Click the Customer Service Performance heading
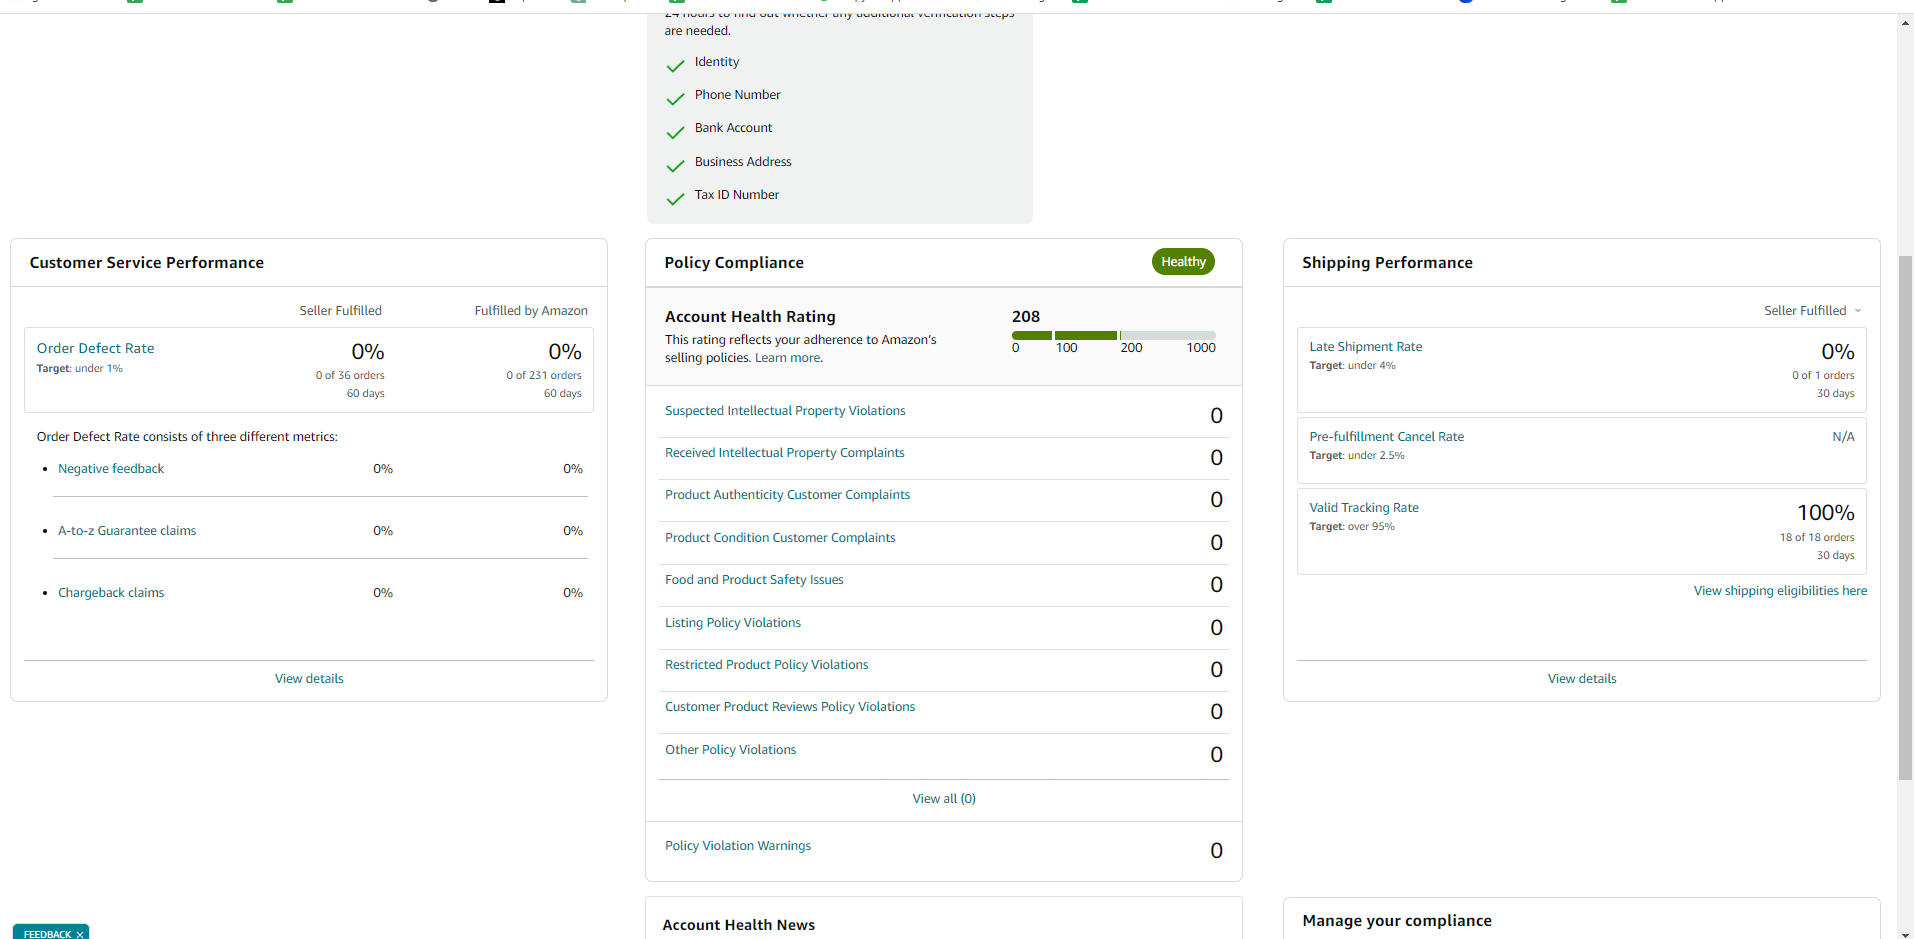This screenshot has height=939, width=1914. pyautogui.click(x=147, y=263)
